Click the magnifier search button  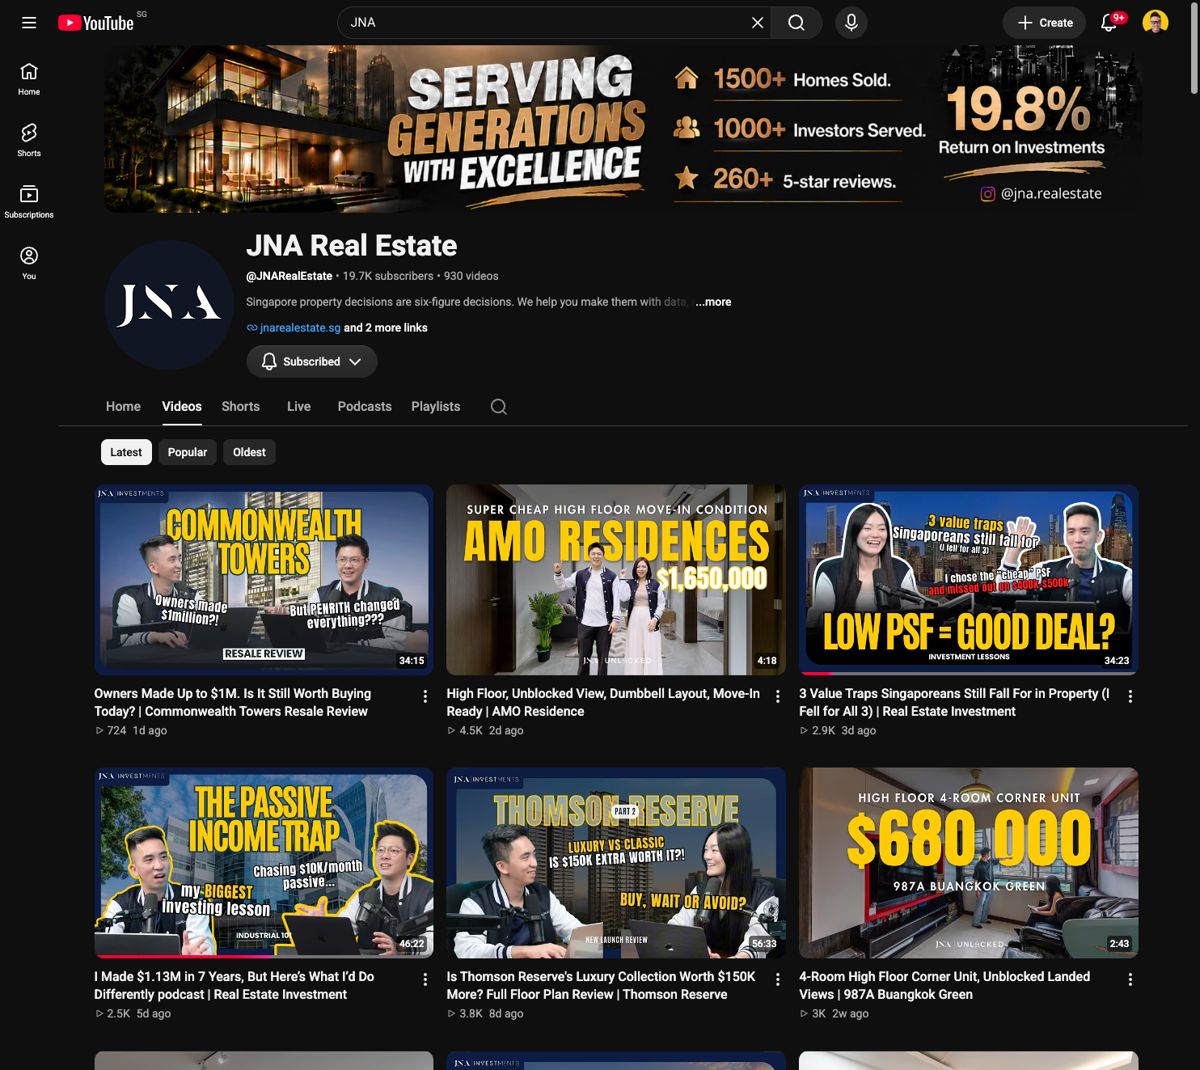pos(796,22)
